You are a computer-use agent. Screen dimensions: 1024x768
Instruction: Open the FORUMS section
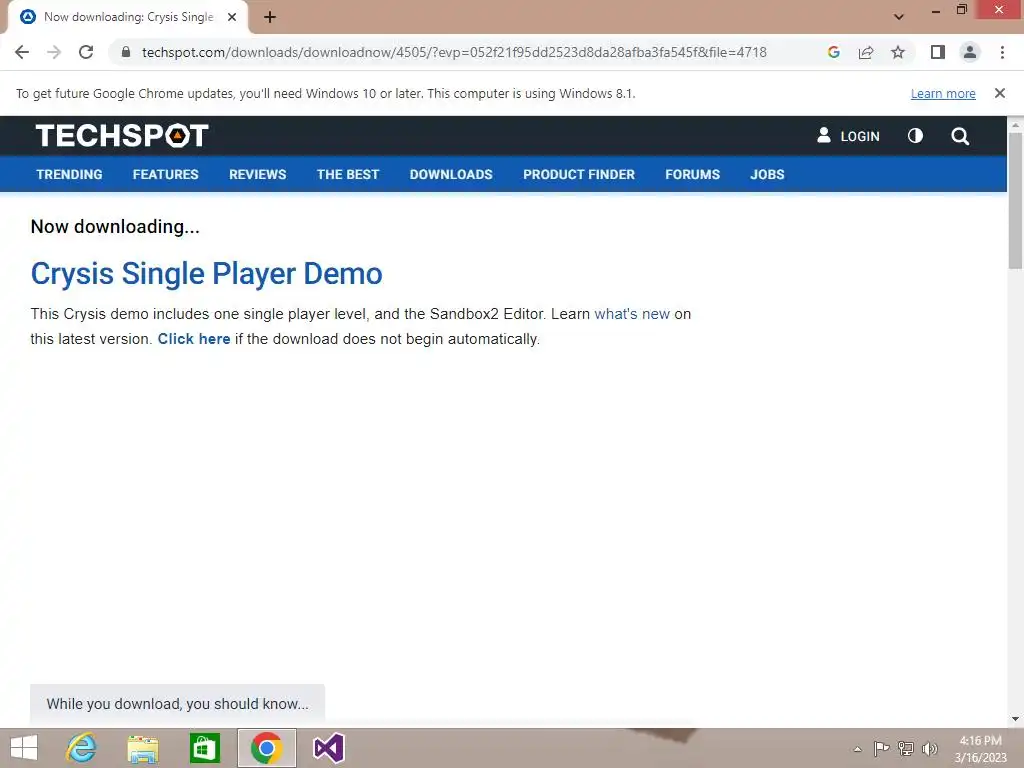692,174
